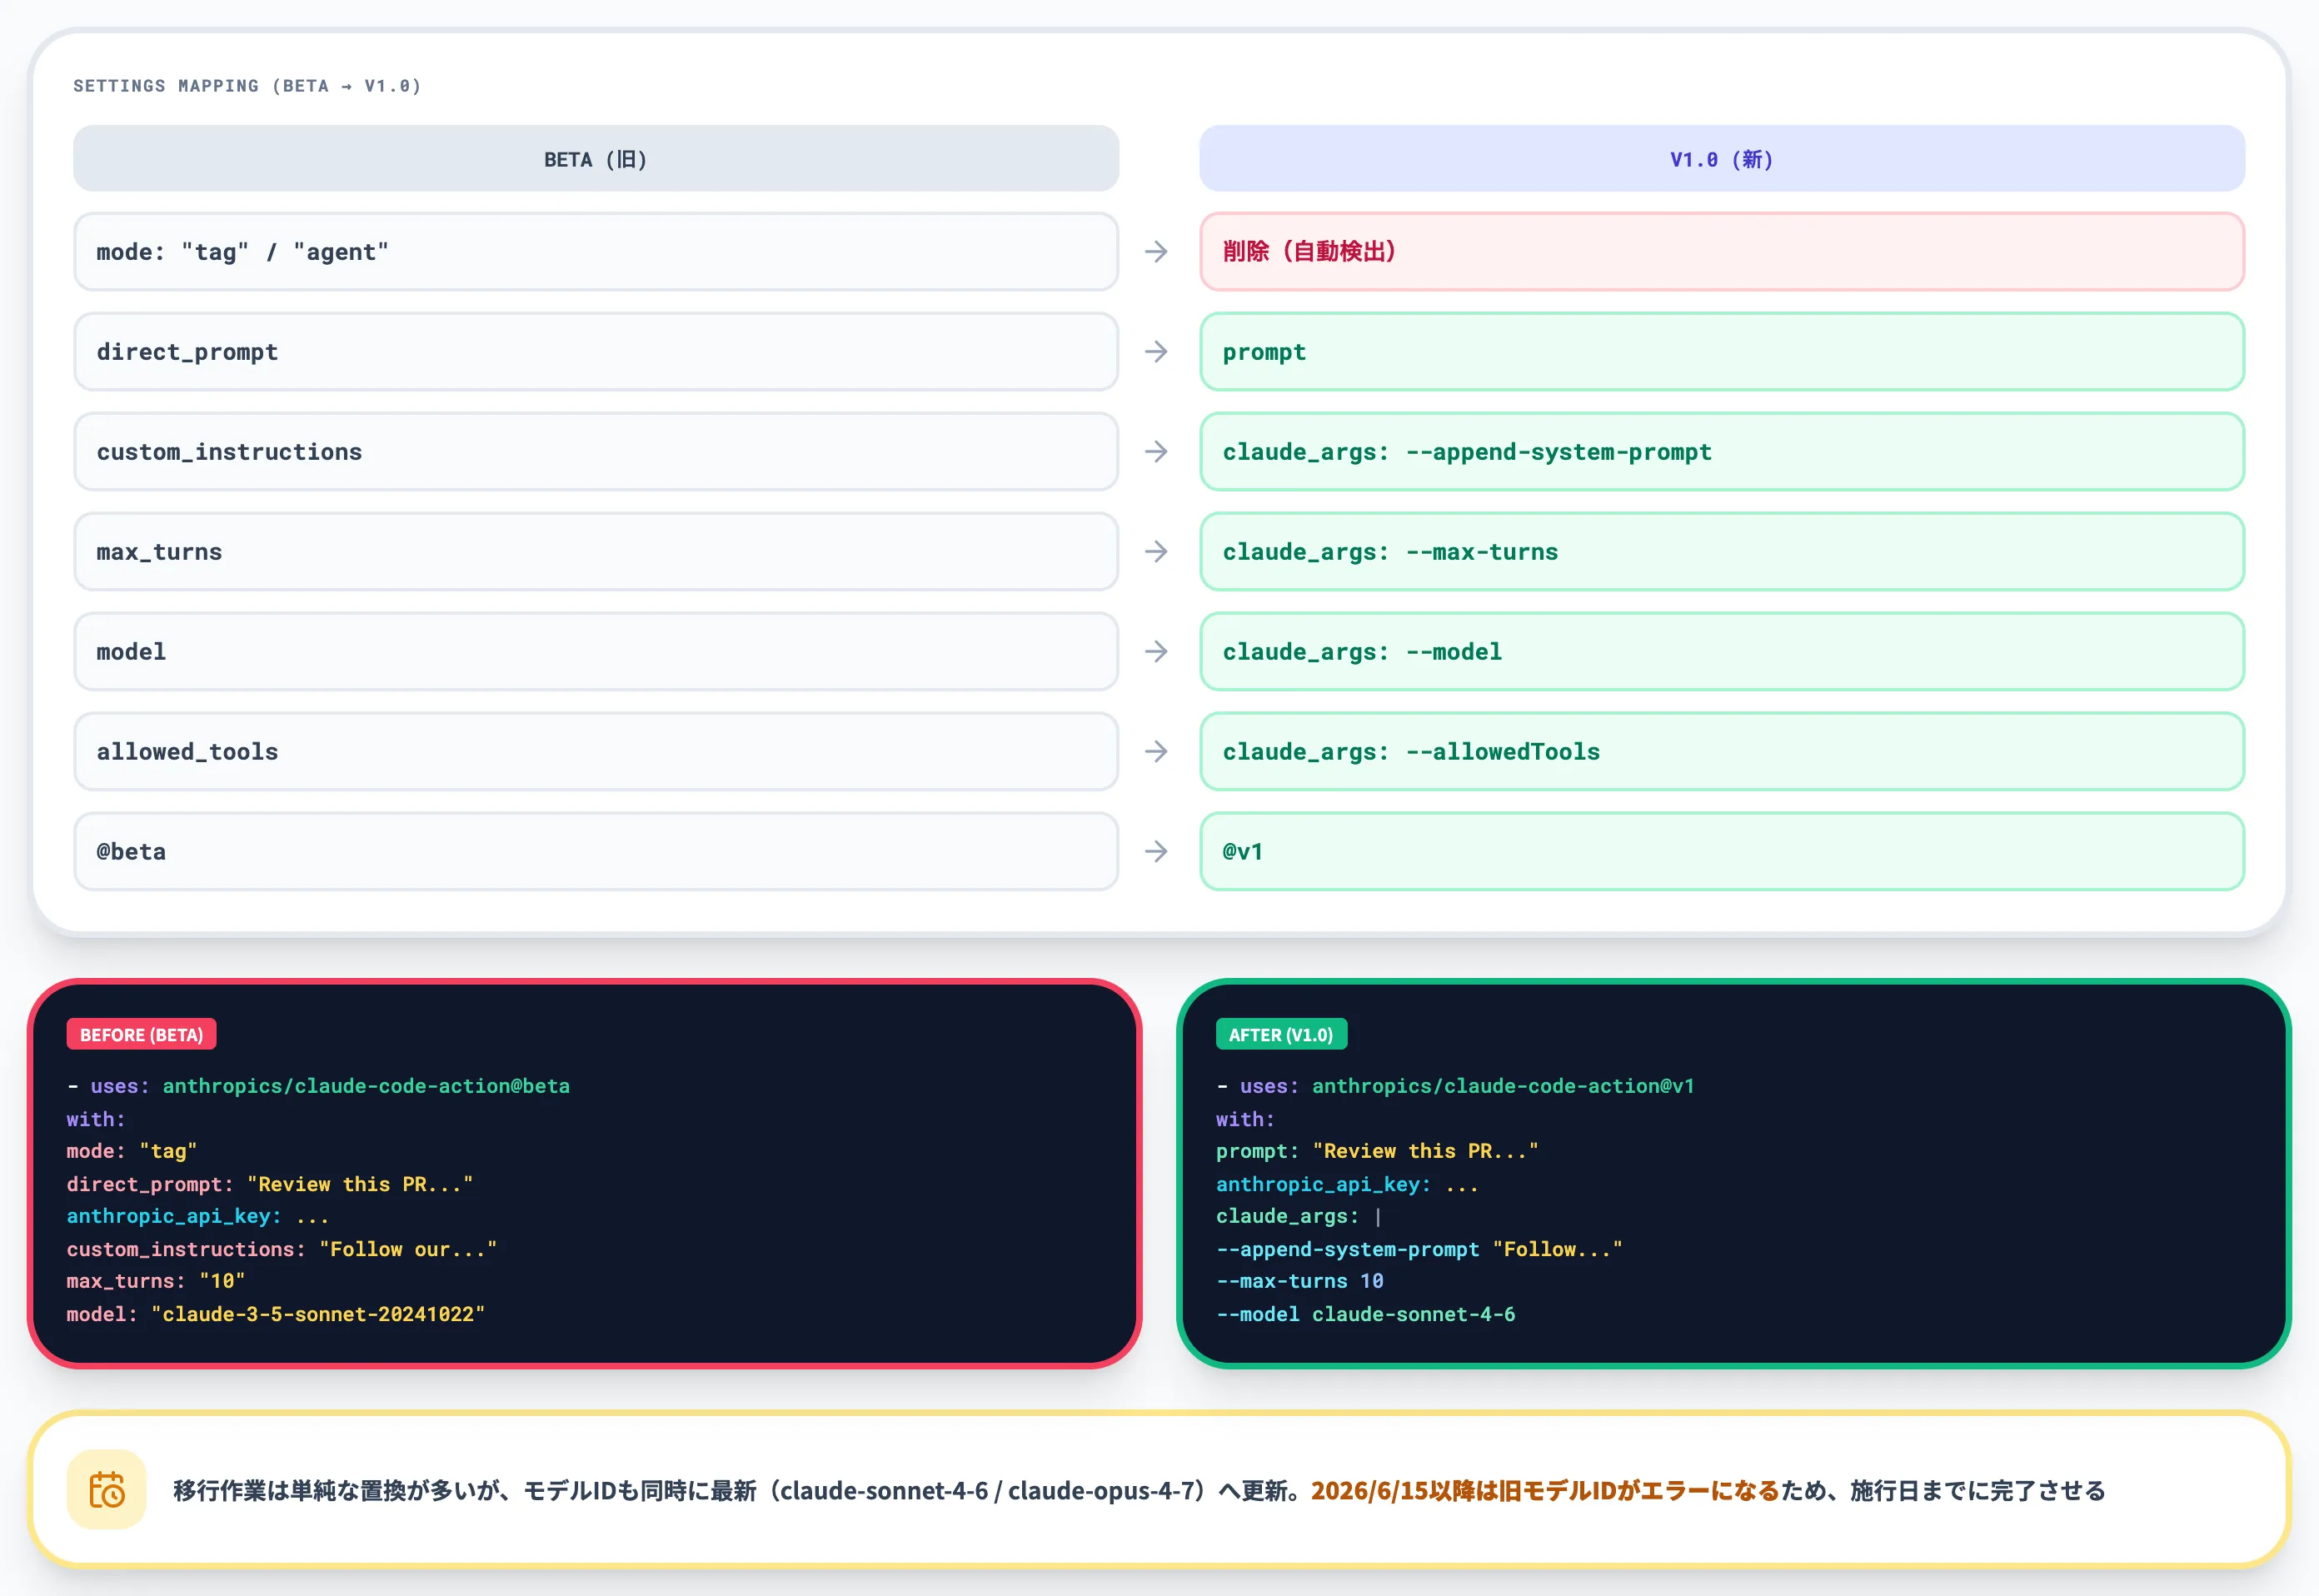Click the arrow after the max_turns table cell

tap(1157, 552)
